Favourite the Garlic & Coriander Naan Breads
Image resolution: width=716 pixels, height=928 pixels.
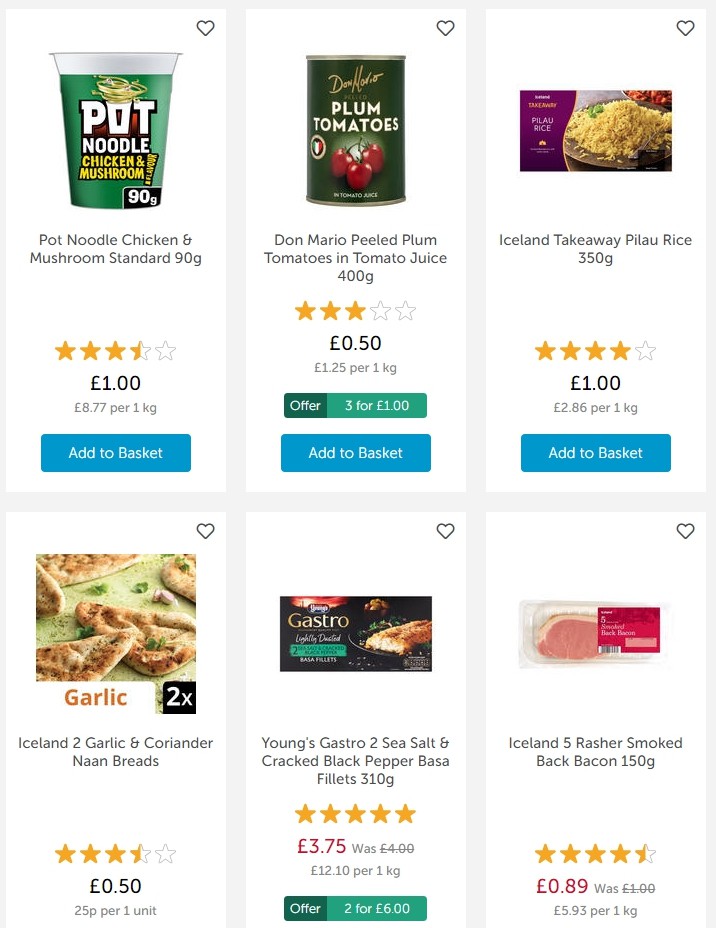click(x=205, y=531)
